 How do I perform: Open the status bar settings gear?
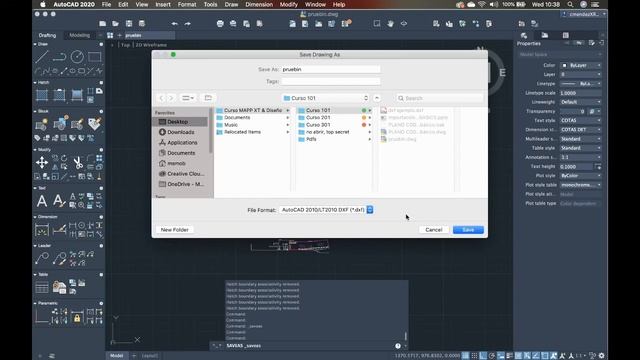[601, 356]
